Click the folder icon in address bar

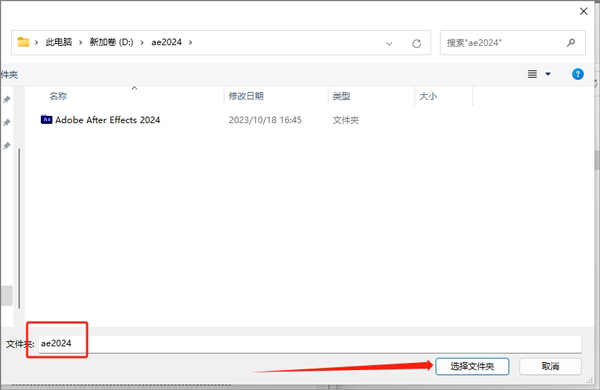23,42
